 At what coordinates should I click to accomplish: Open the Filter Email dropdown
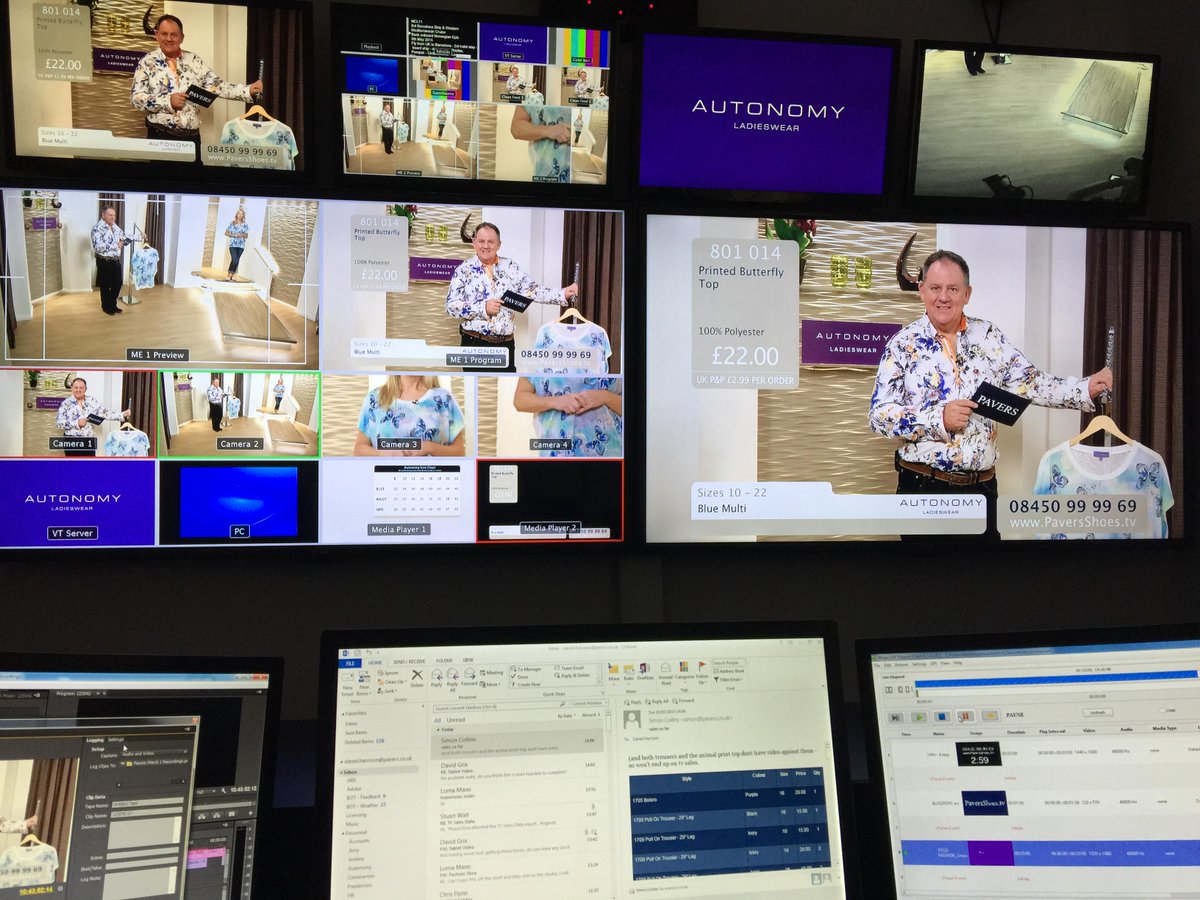click(726, 679)
